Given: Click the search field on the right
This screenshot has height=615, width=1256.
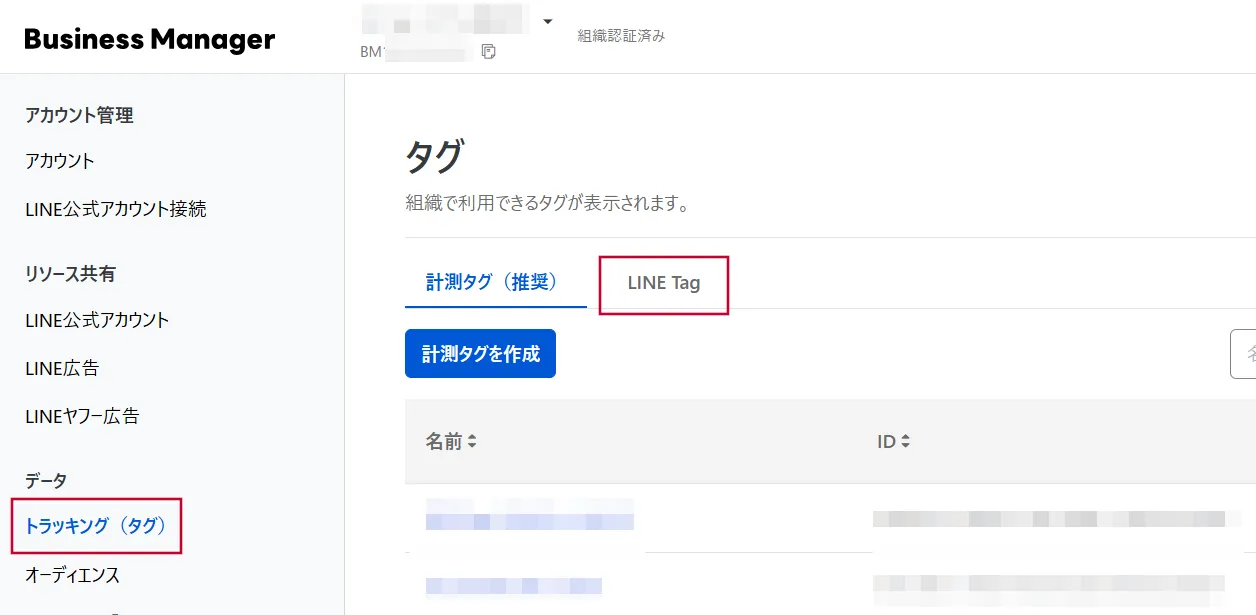Looking at the screenshot, I should [1245, 352].
